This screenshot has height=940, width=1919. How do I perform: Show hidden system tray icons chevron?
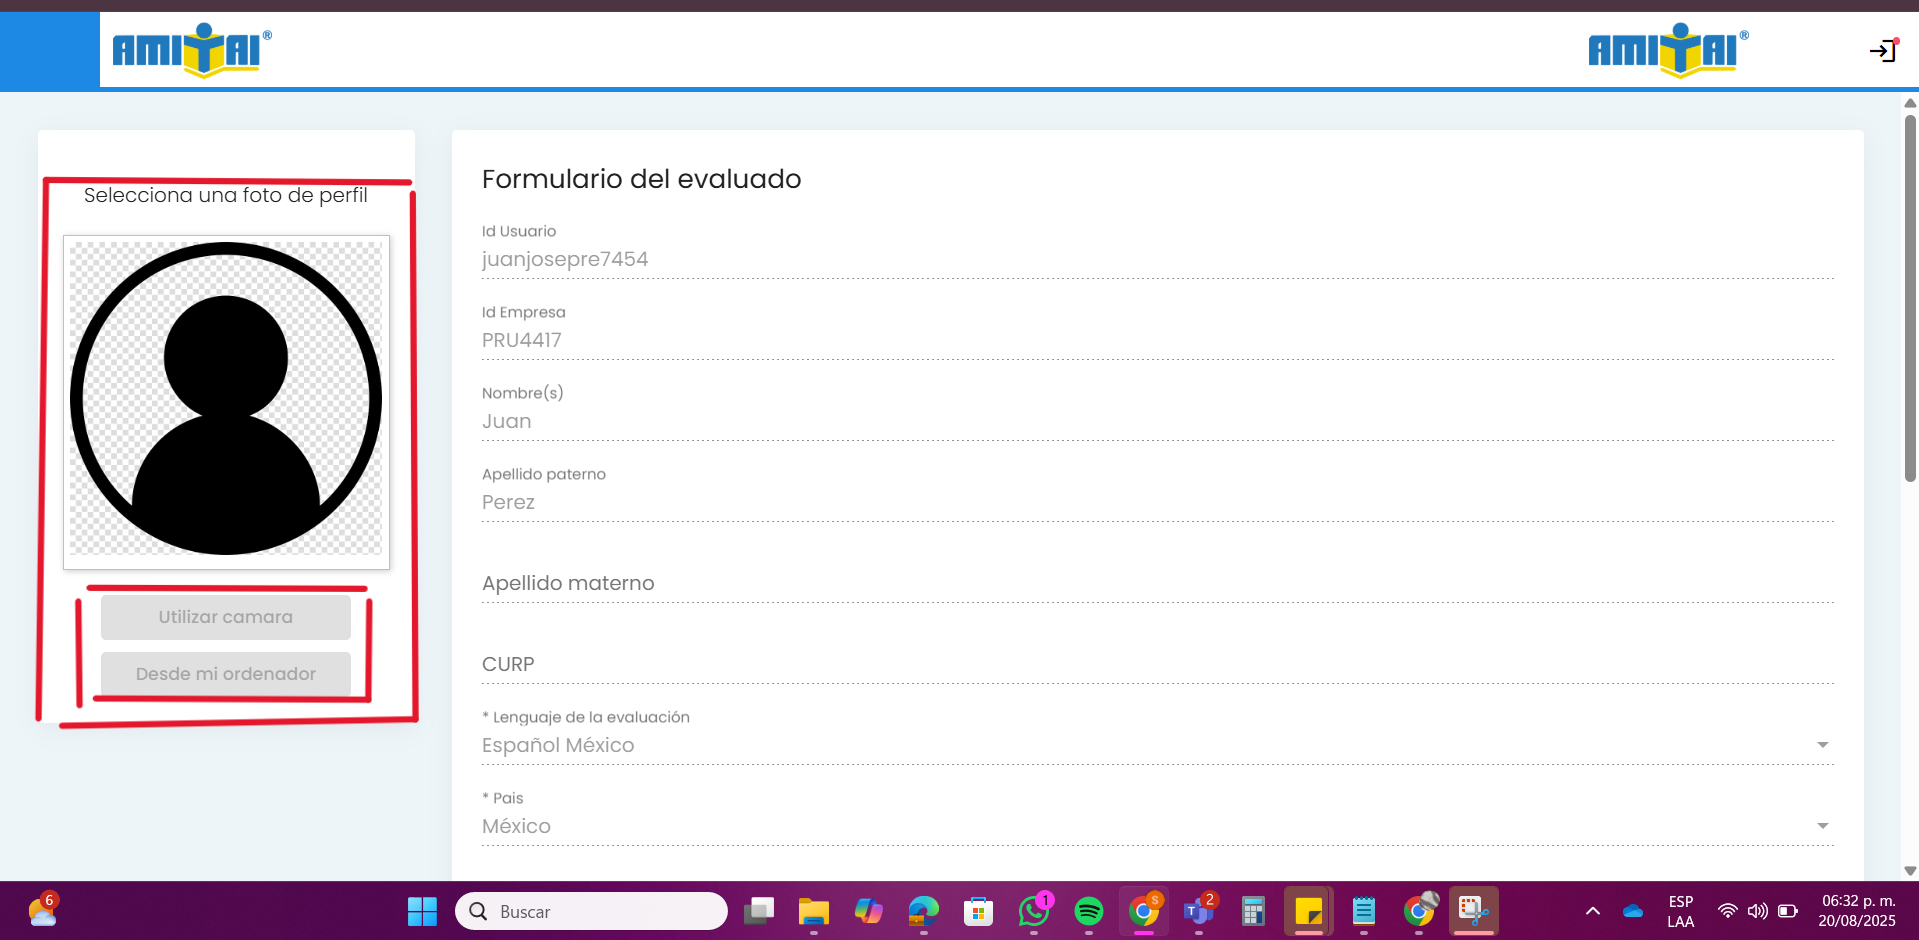coord(1593,911)
